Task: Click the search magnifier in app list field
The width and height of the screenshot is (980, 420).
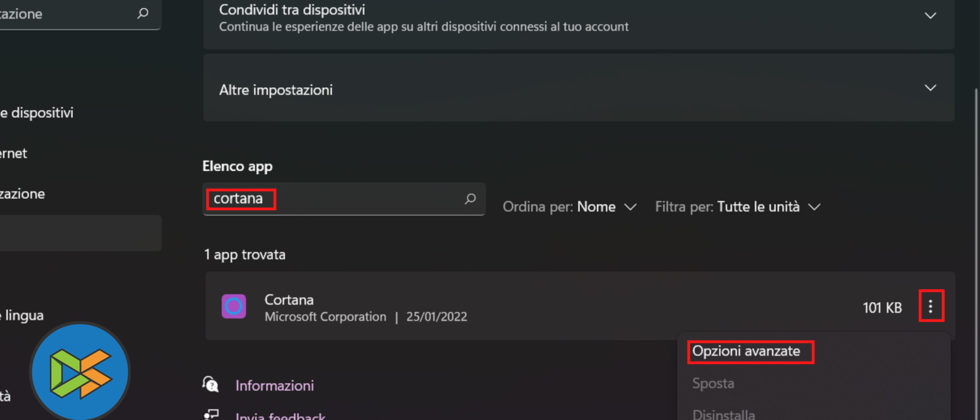Action: 470,199
